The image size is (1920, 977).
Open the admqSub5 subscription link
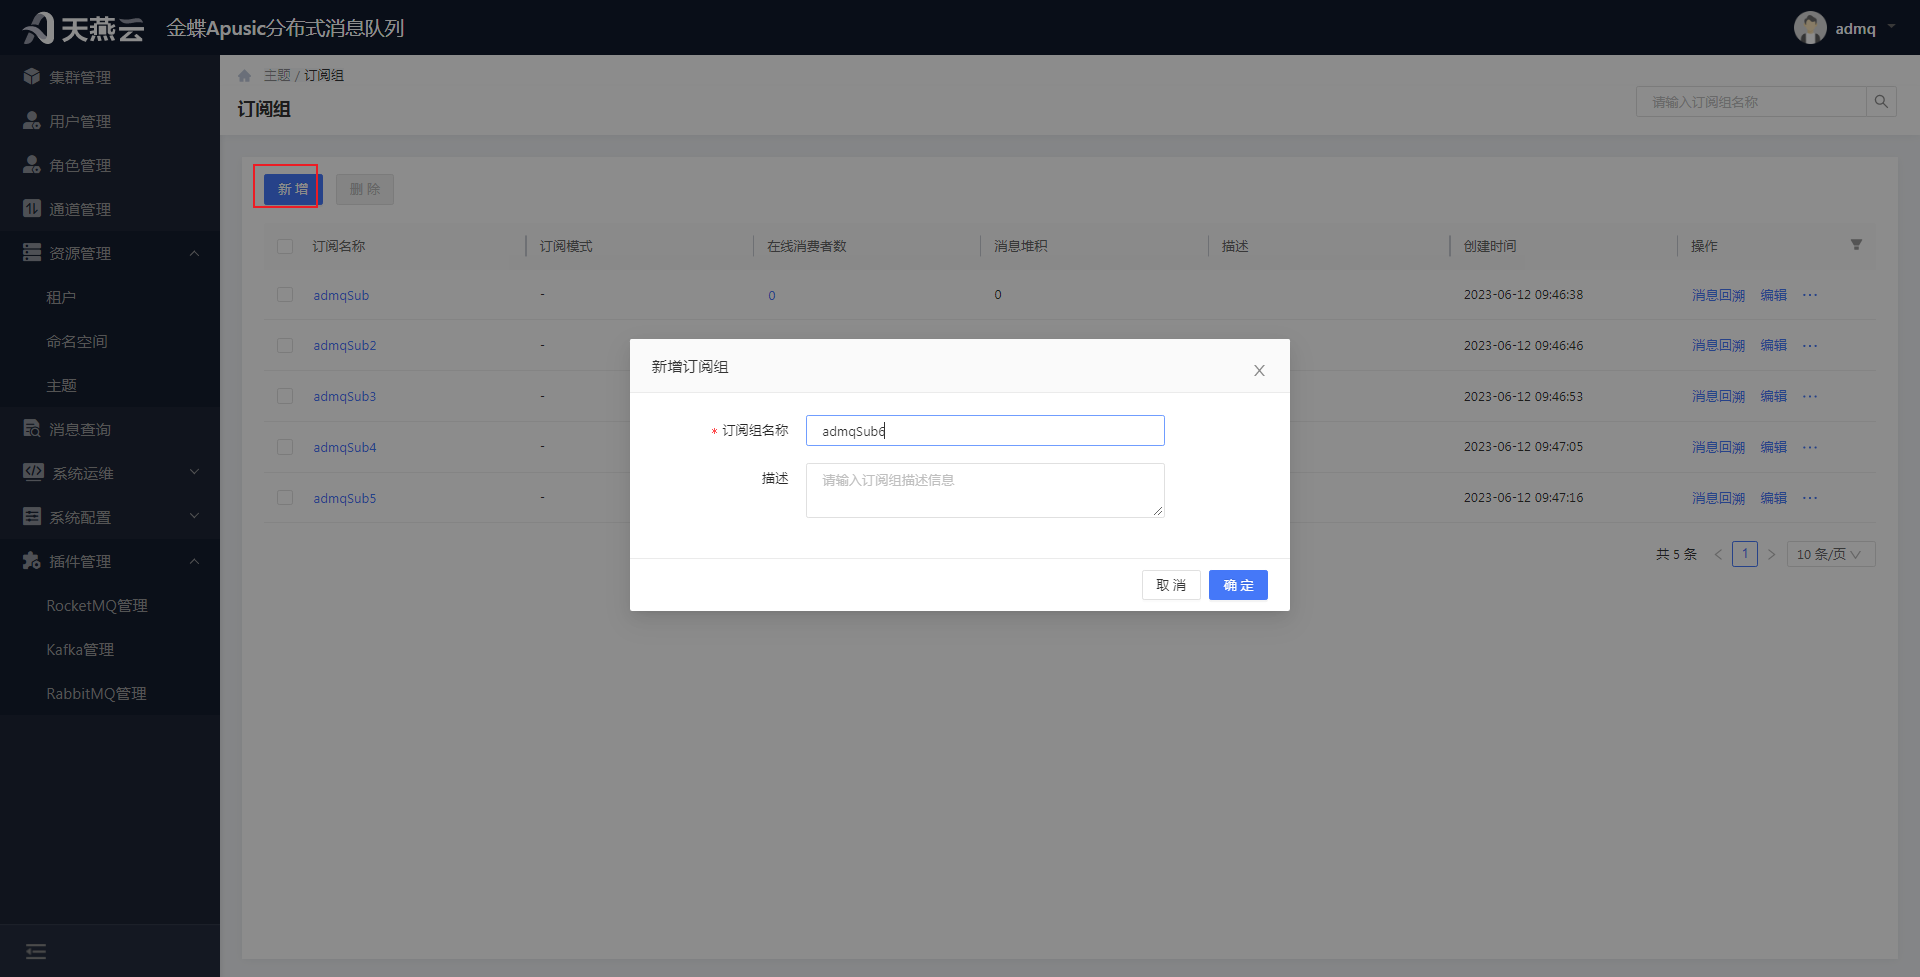pyautogui.click(x=345, y=498)
